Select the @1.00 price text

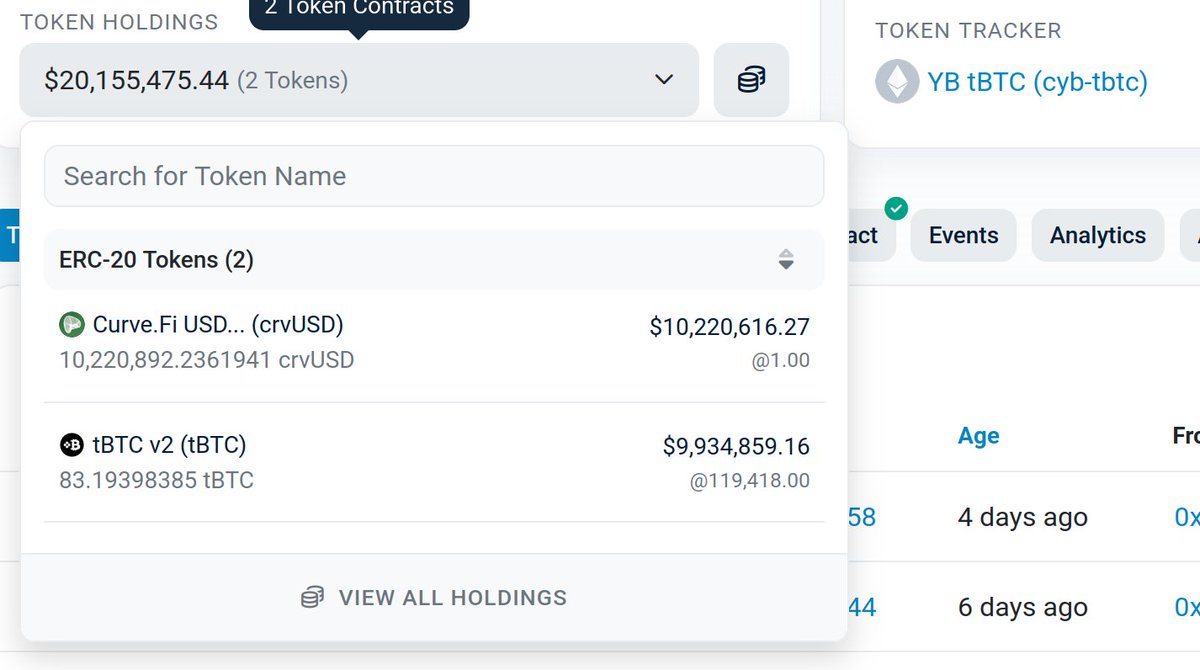point(781,360)
